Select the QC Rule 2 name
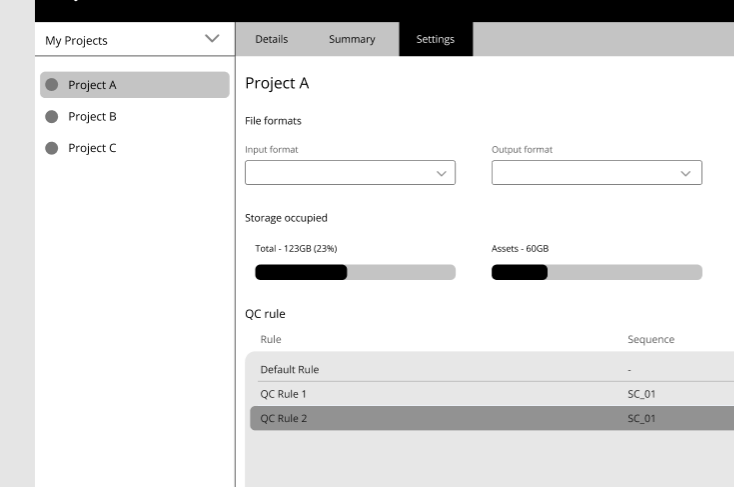This screenshot has width=734, height=487. pos(283,418)
